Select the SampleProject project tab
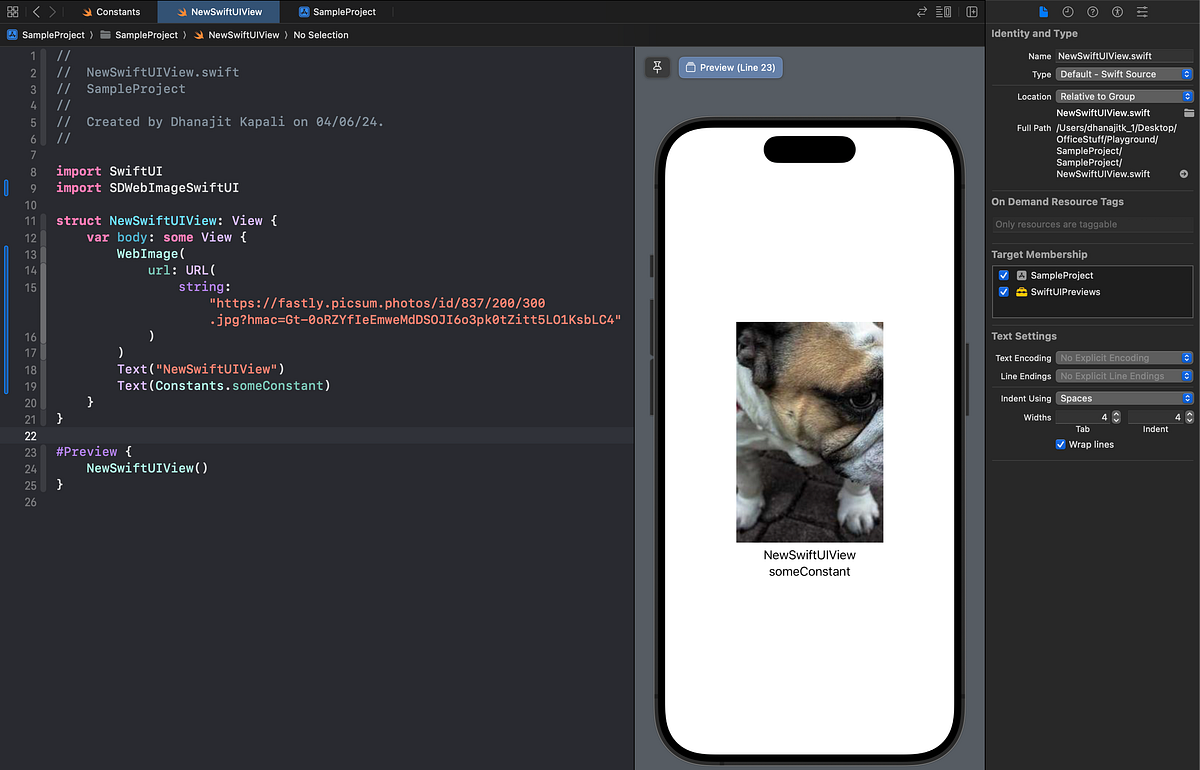 coord(338,12)
